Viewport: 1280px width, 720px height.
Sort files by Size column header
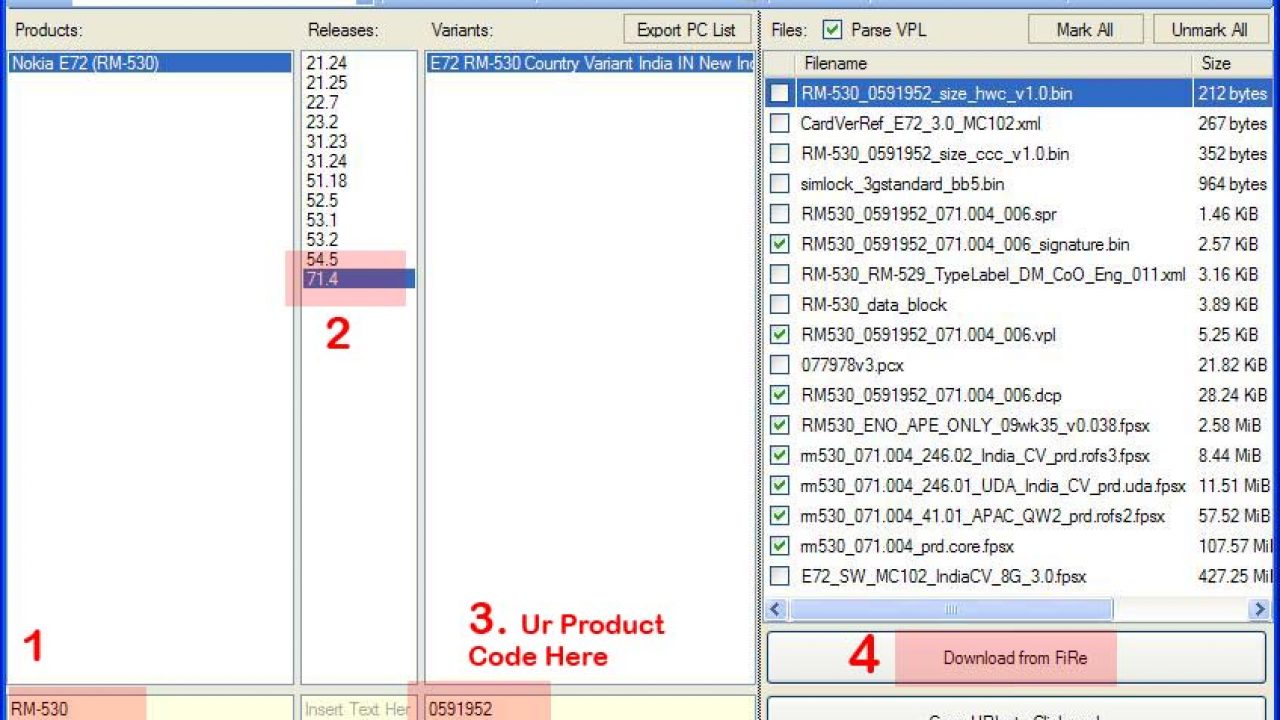click(x=1232, y=63)
